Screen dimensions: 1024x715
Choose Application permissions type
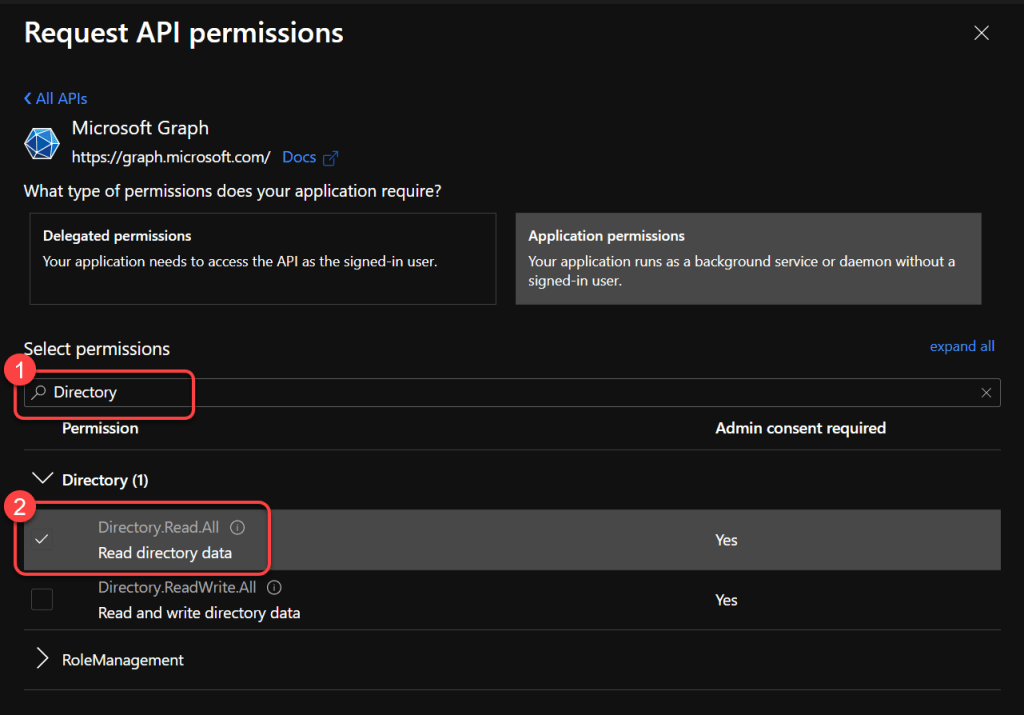pos(747,258)
